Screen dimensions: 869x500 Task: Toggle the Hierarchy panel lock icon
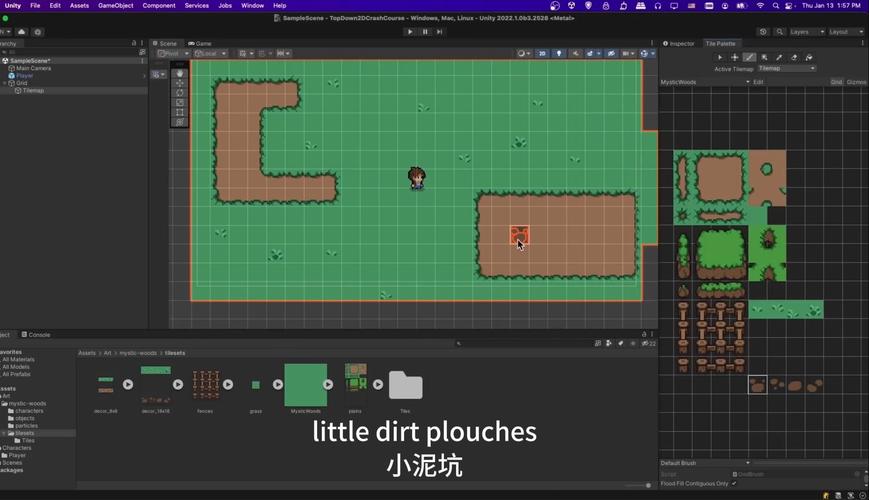click(134, 43)
